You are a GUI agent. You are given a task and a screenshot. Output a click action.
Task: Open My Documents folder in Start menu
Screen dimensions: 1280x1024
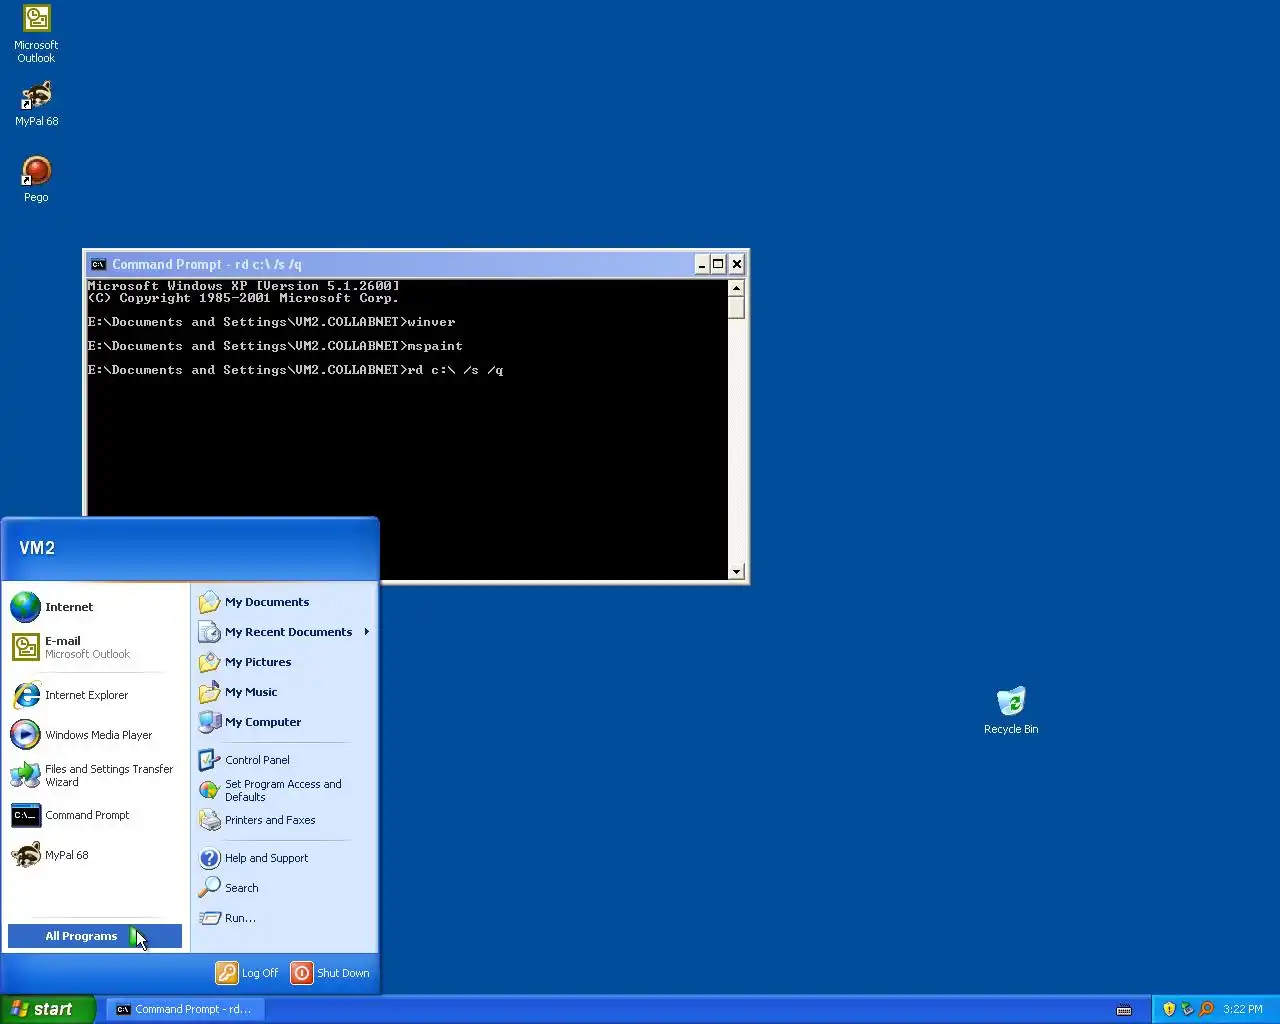click(x=284, y=602)
